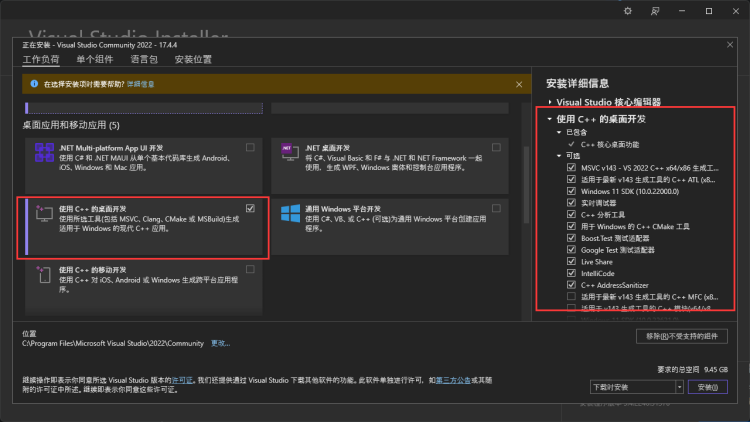
Task: Close the installation dialog
Action: pyautogui.click(x=730, y=45)
